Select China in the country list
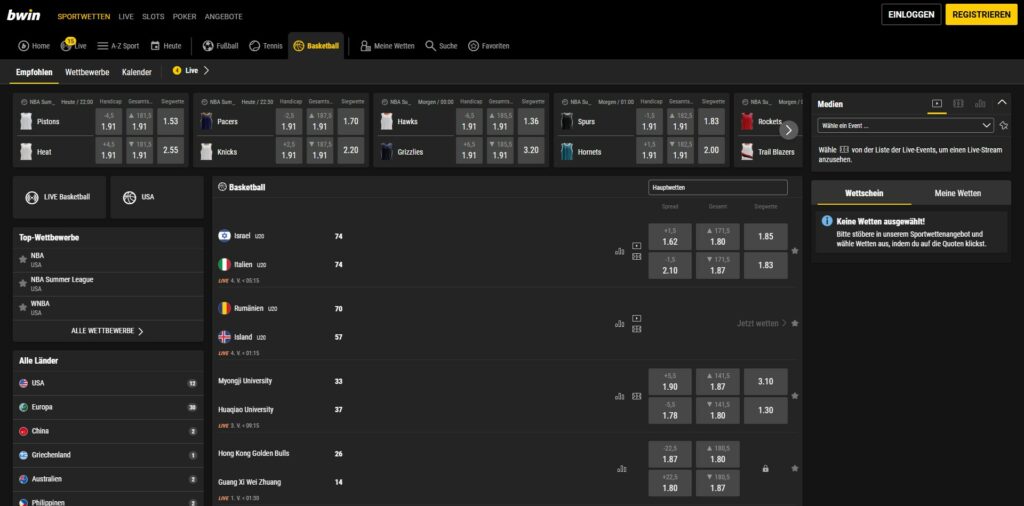 [108, 432]
